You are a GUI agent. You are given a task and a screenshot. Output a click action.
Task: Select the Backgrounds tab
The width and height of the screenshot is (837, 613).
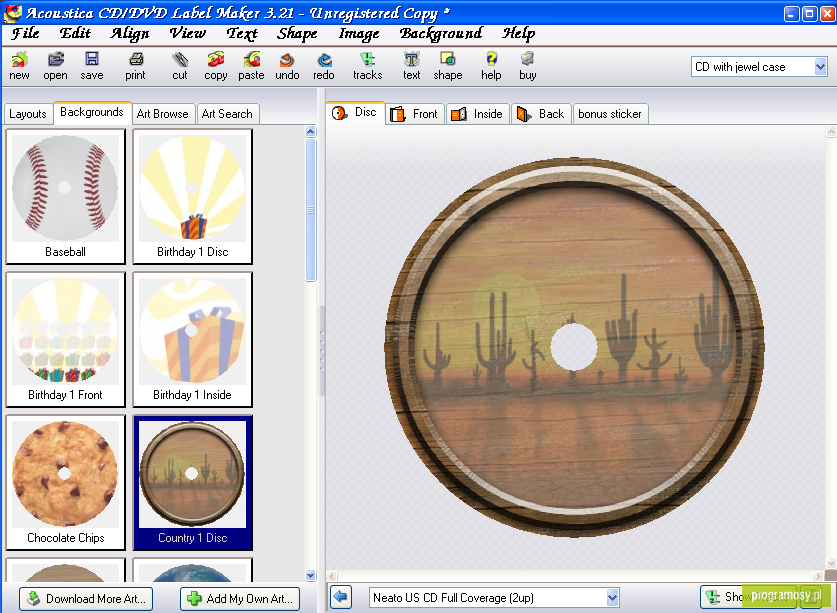coord(92,112)
